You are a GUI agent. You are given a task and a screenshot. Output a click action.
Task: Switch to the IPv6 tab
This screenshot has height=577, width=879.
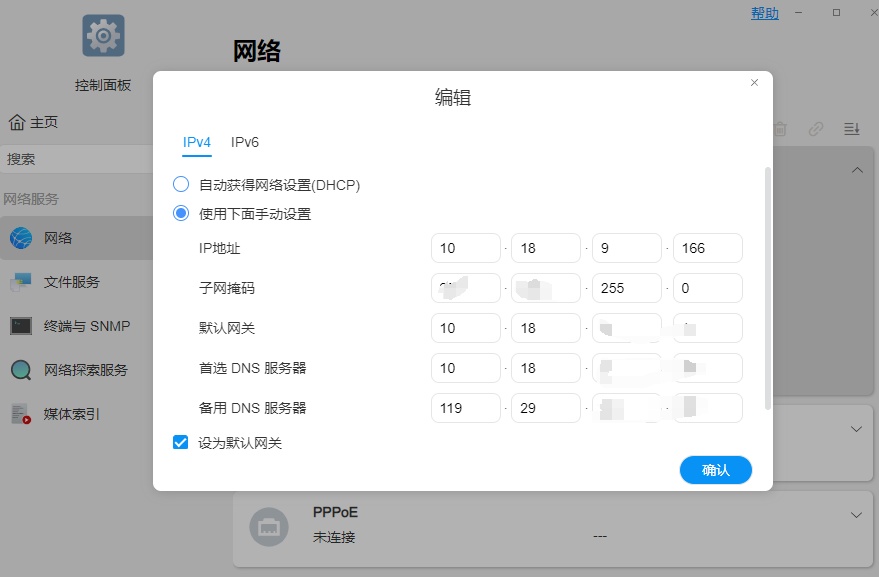click(x=245, y=142)
